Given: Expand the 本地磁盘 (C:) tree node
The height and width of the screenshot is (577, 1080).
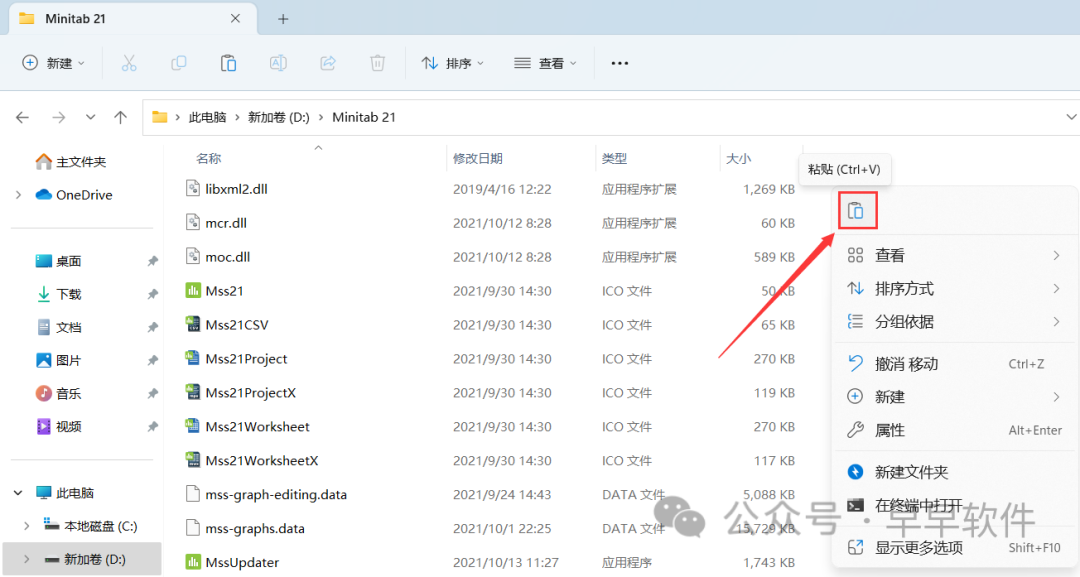Looking at the screenshot, I should point(27,526).
